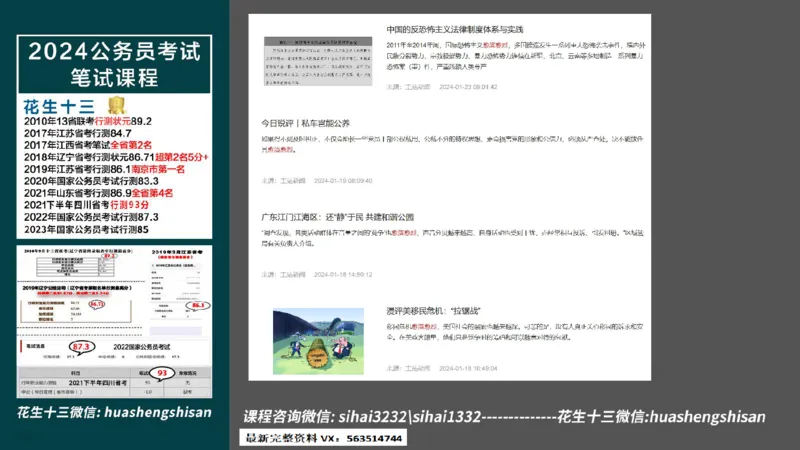Open article 广东江门江海区 还"静"于民 共建和谐公园

337,217
